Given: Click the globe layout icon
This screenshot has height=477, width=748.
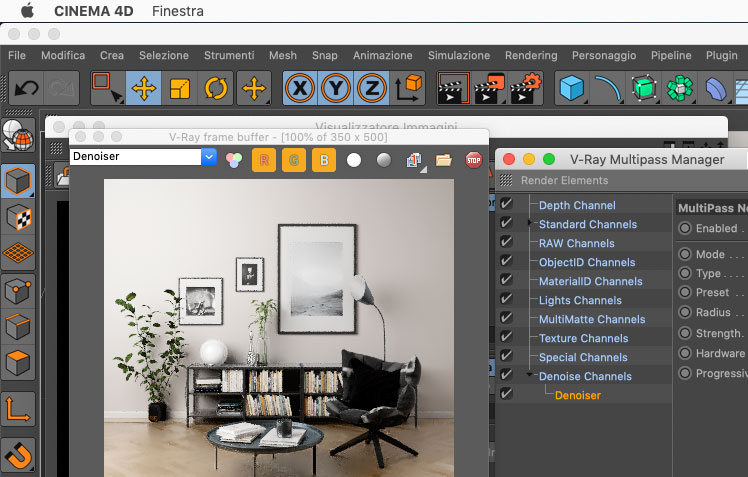Looking at the screenshot, I should pyautogui.click(x=18, y=135).
